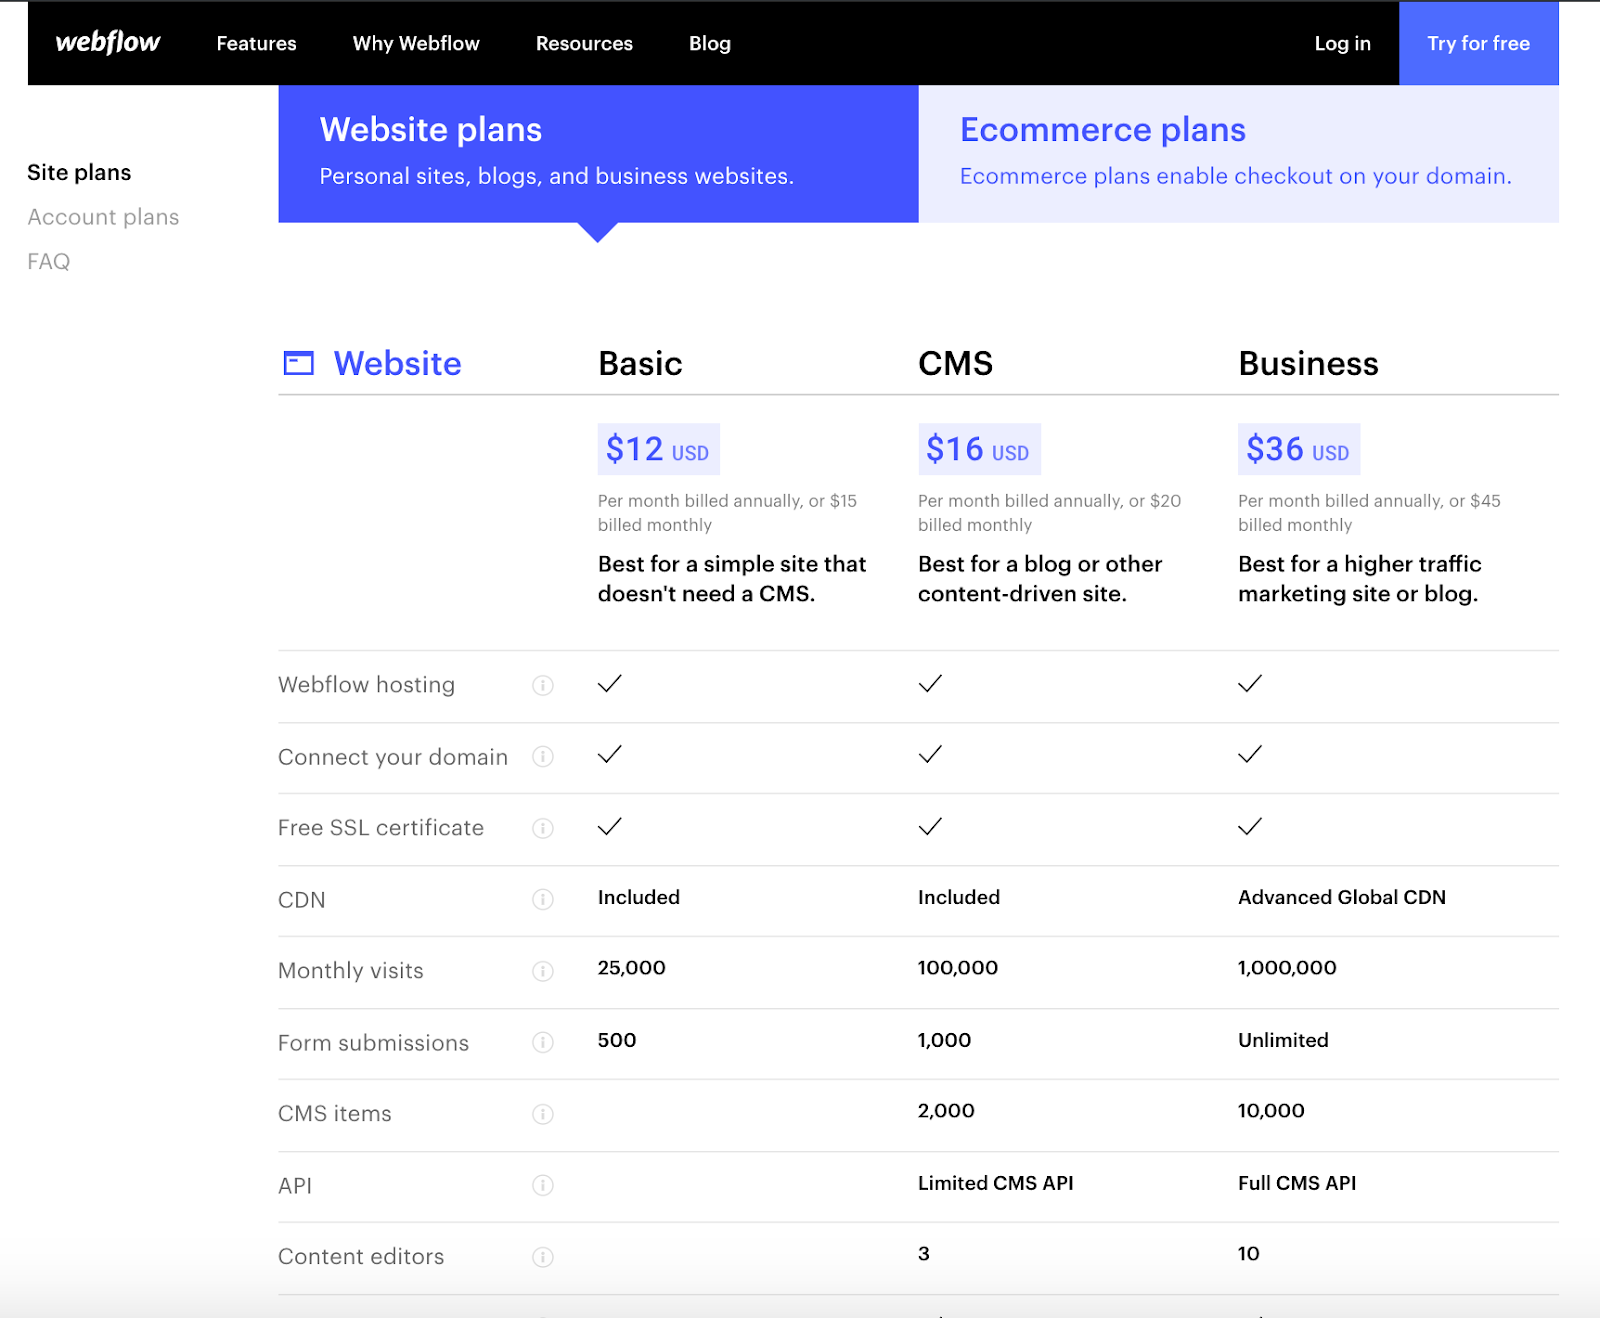Click info icon for Free SSL certificate
Viewport: 1600px width, 1318px height.
pos(543,828)
